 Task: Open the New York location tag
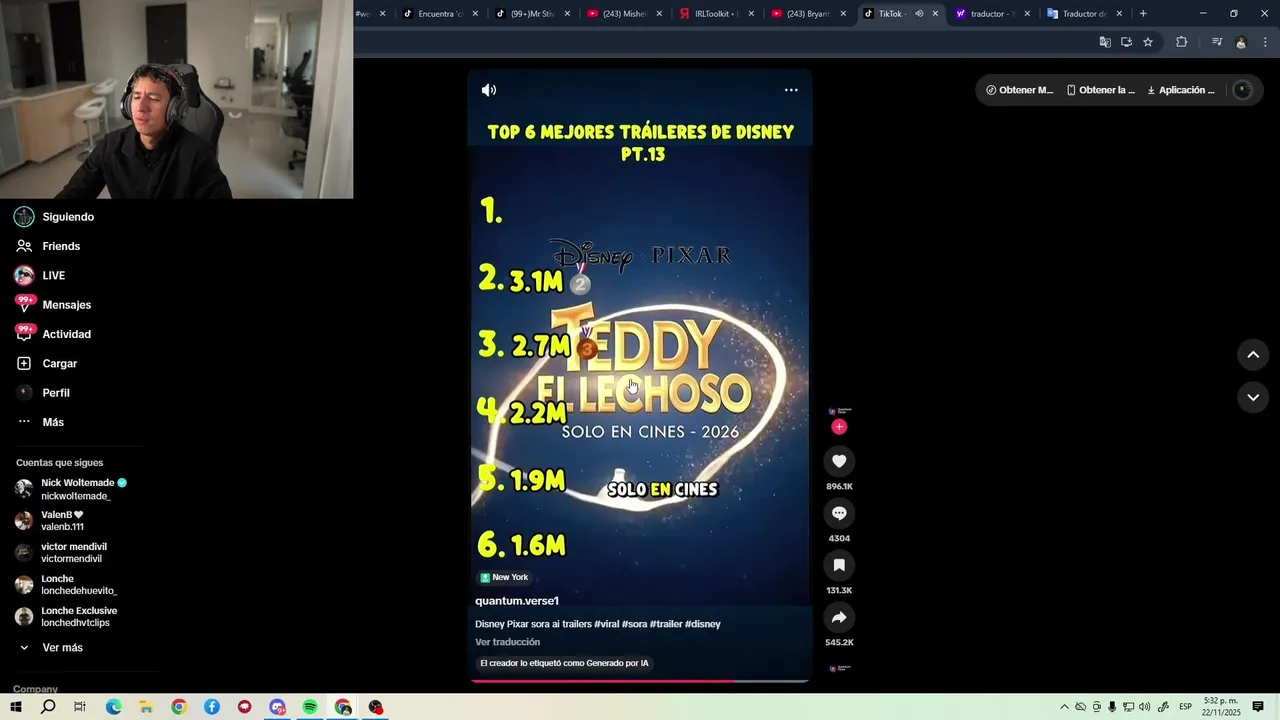(x=504, y=577)
